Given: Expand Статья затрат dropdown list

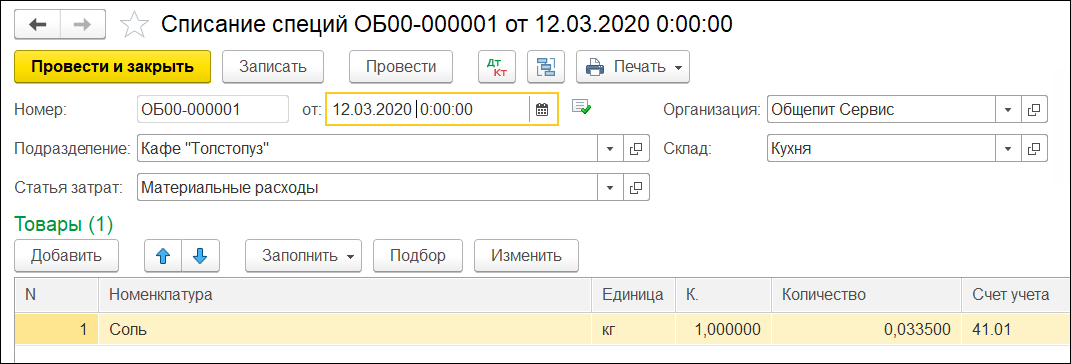Looking at the screenshot, I should pos(611,187).
